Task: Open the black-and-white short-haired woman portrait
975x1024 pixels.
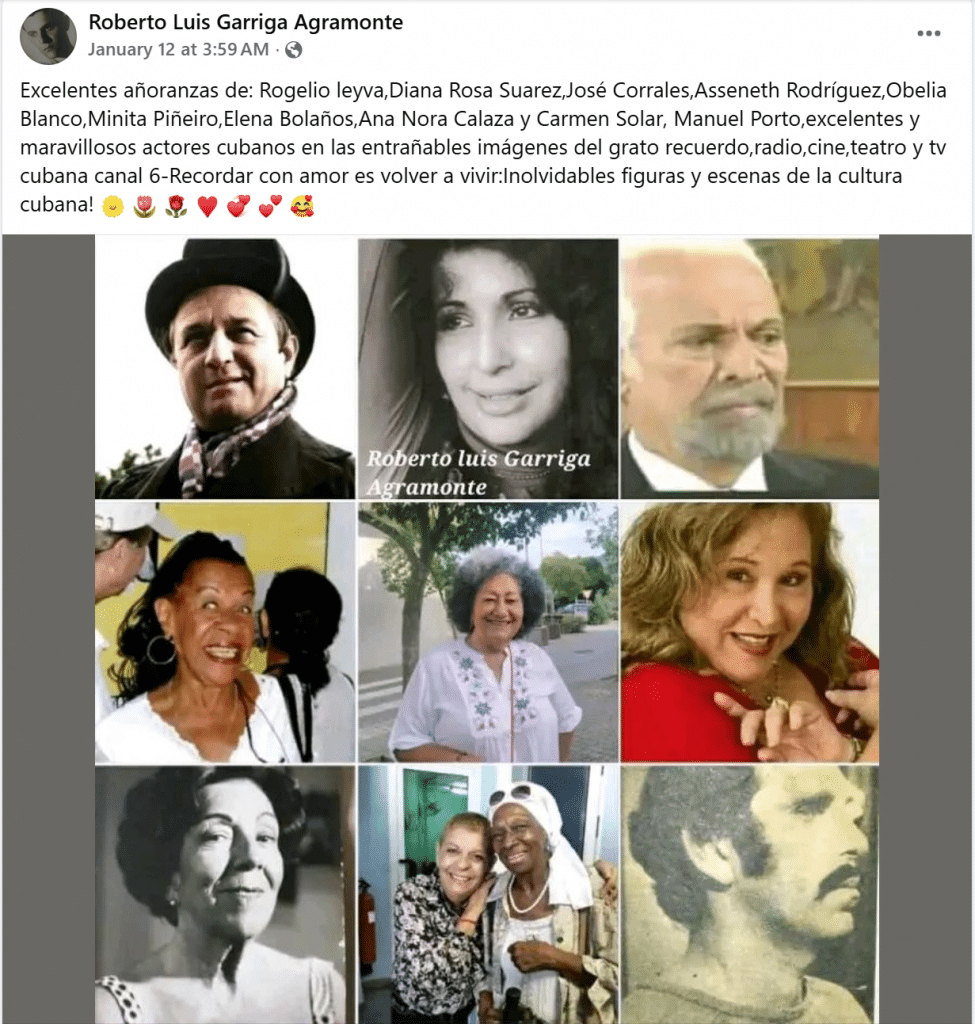Action: click(x=225, y=895)
